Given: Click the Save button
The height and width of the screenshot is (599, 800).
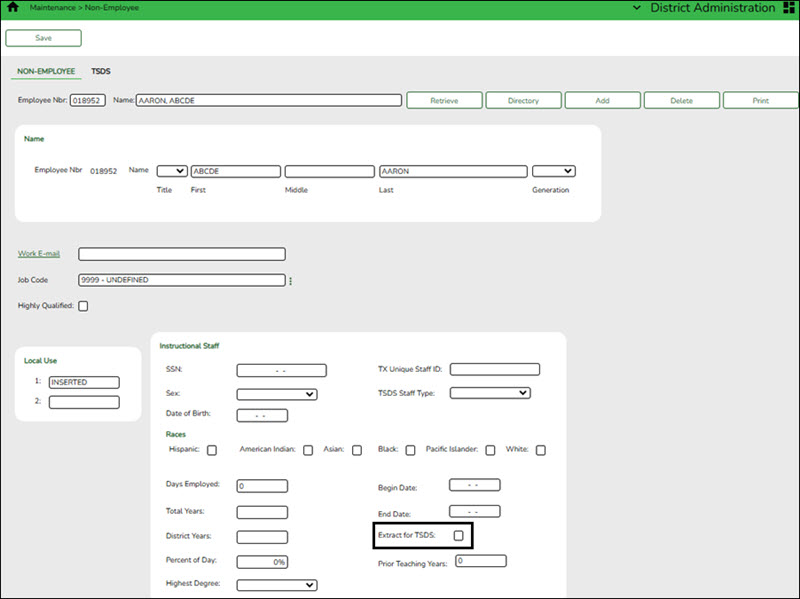Looking at the screenshot, I should coord(43,38).
